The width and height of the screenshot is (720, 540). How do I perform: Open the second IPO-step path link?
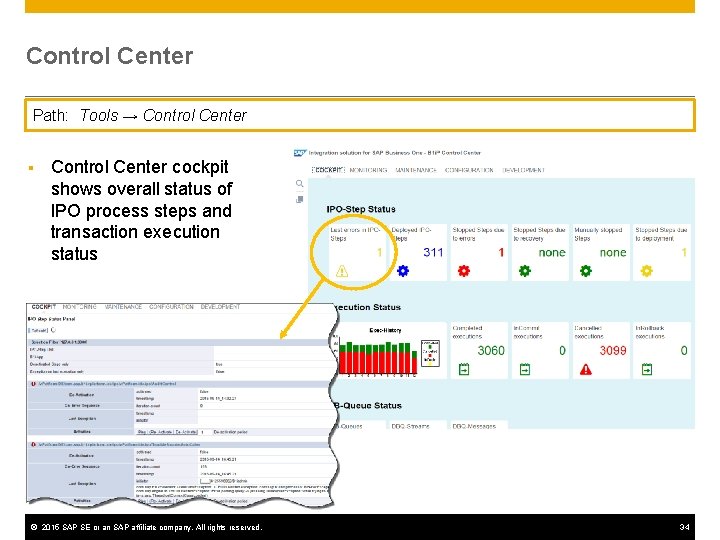pos(119,444)
